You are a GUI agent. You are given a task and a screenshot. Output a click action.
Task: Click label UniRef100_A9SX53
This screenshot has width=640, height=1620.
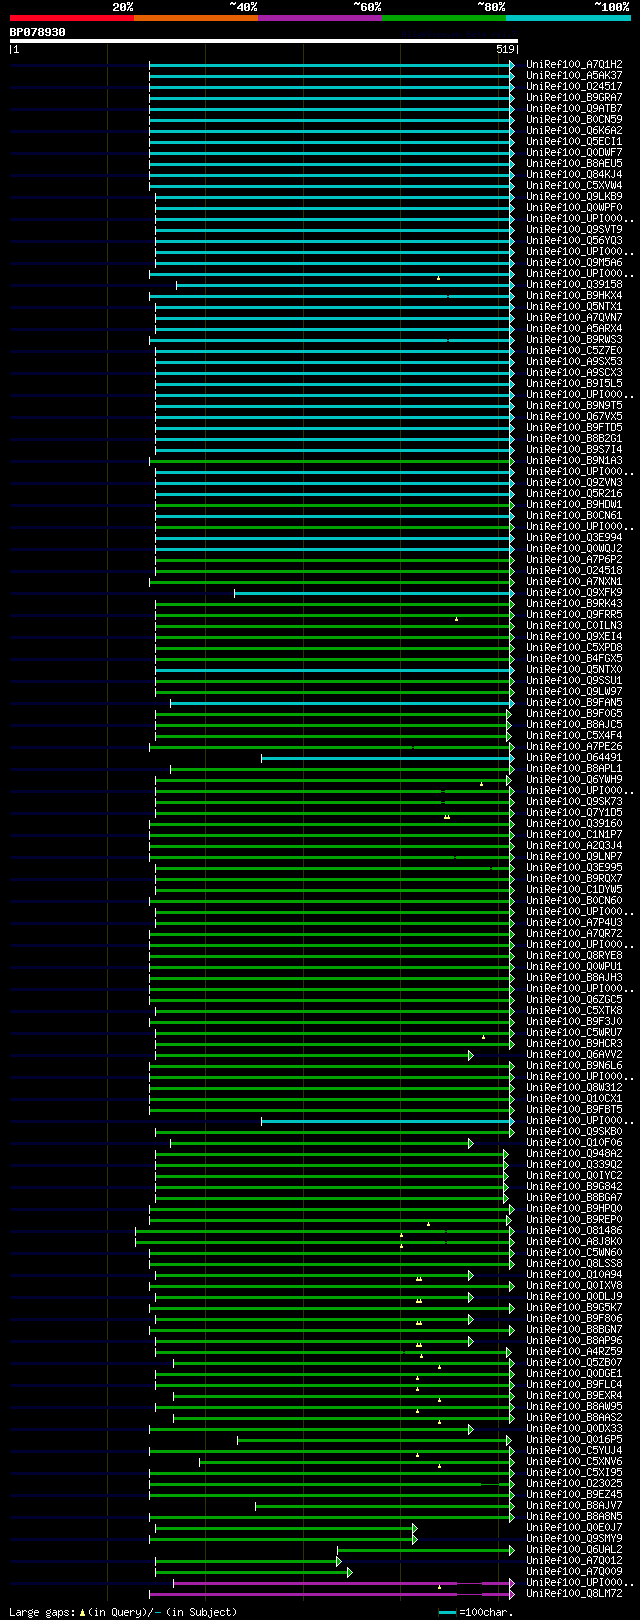575,362
